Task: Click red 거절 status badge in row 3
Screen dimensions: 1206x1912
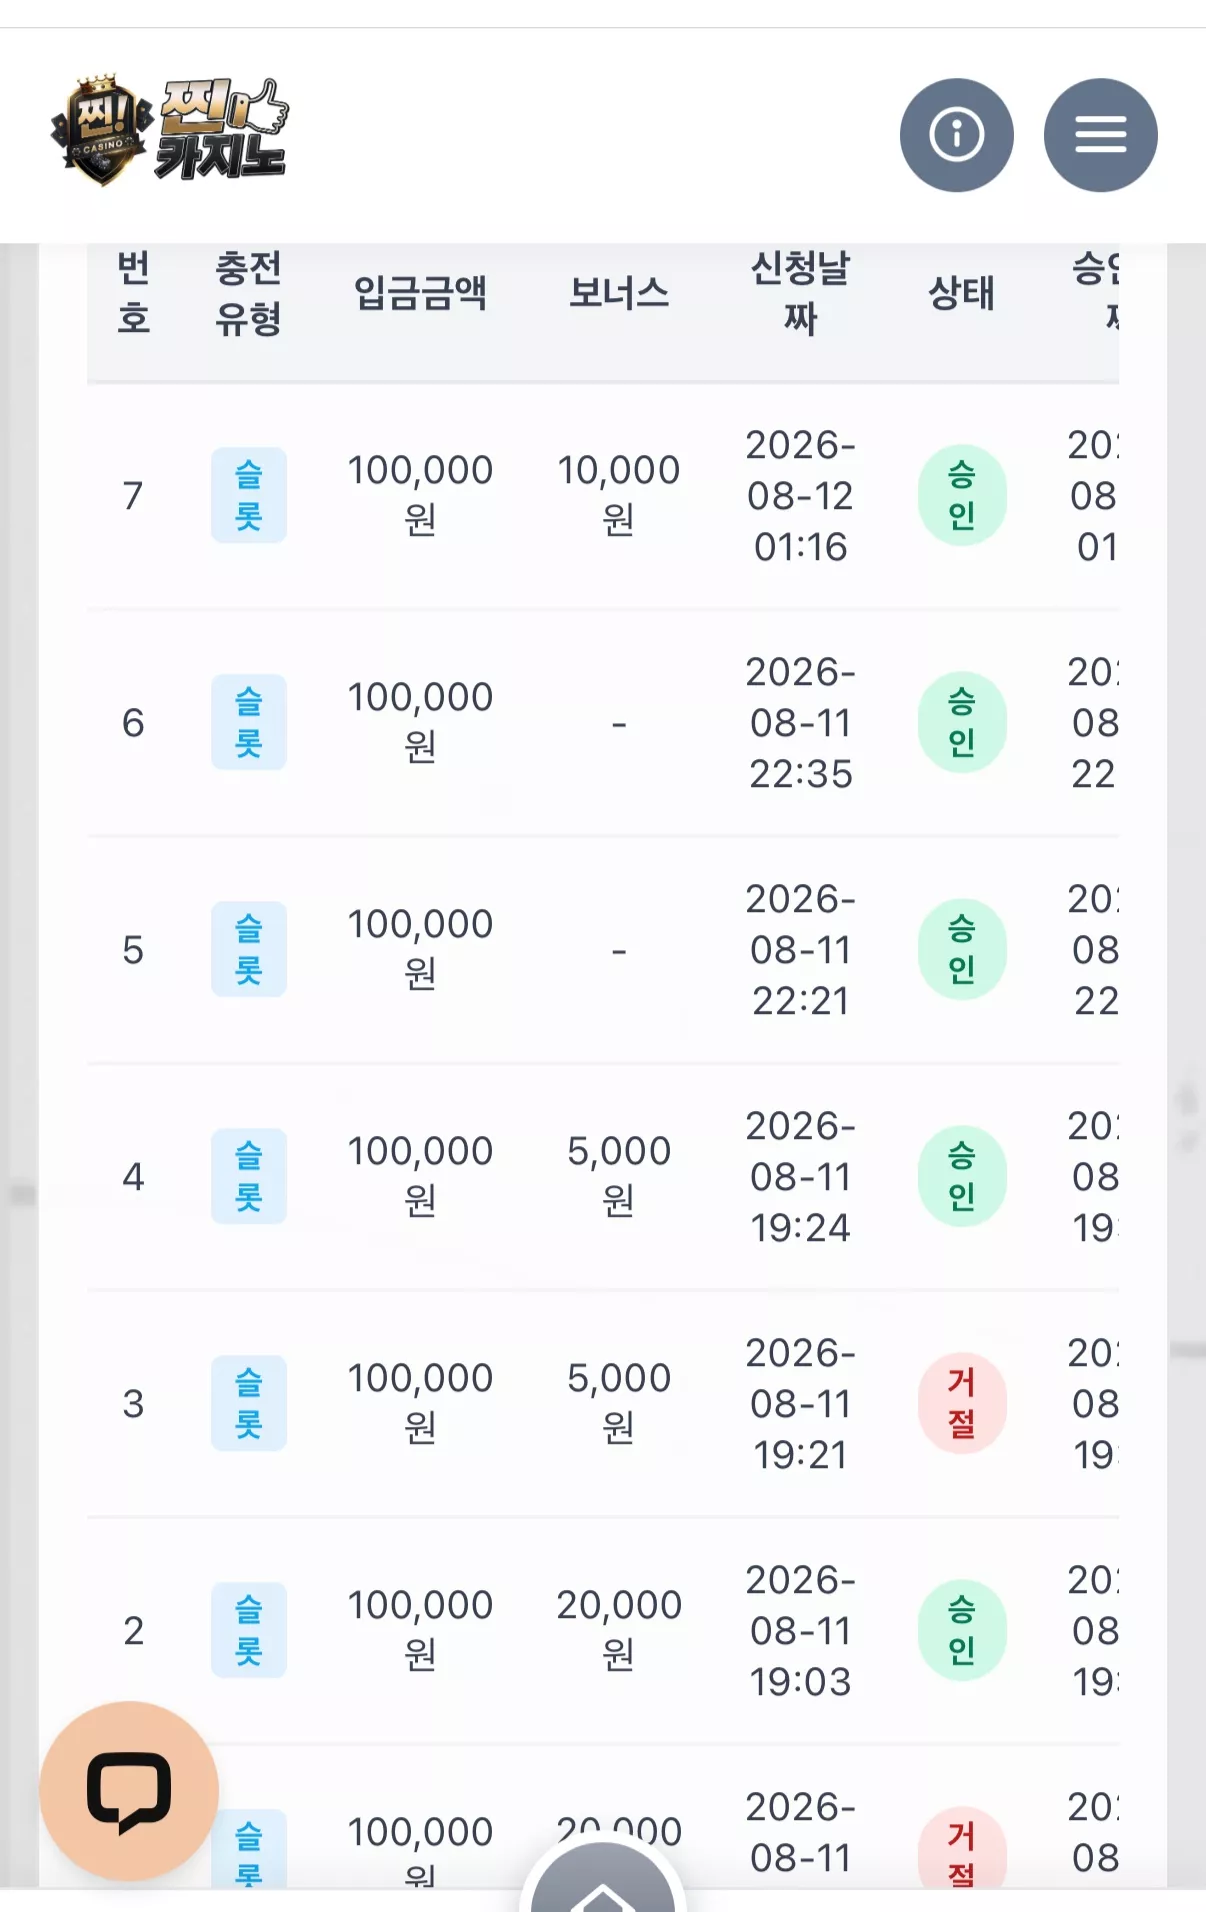Action: click(962, 1403)
